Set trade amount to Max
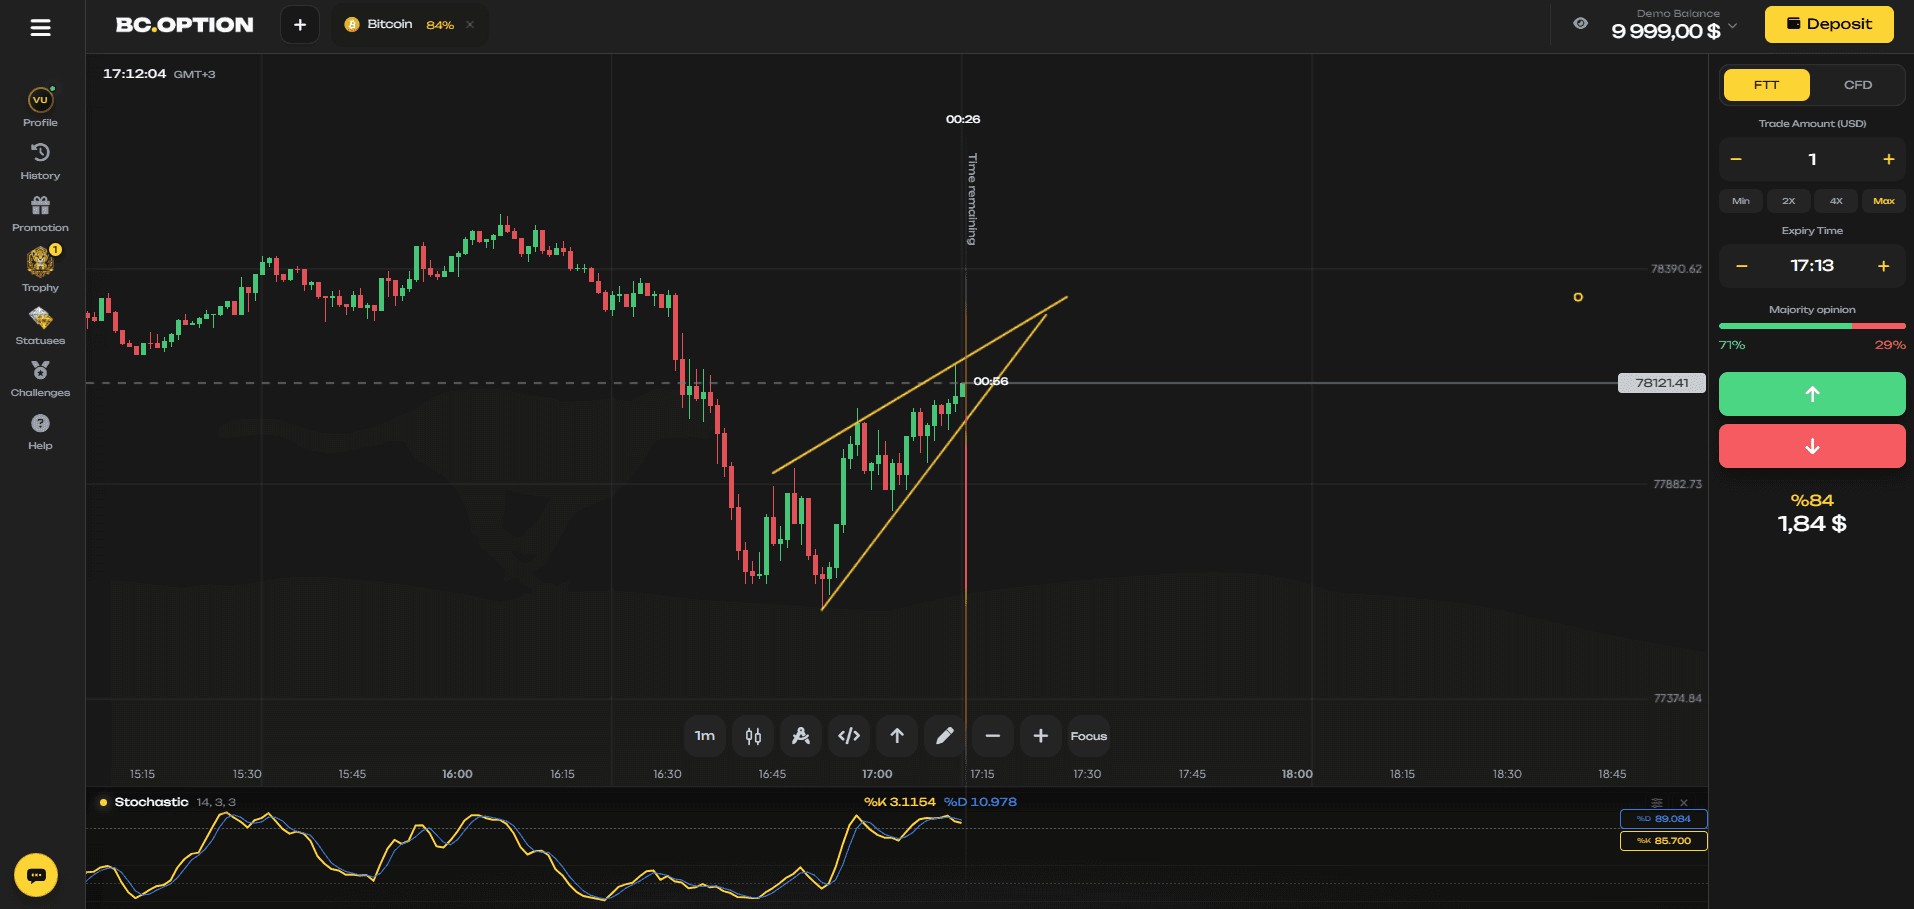The width and height of the screenshot is (1914, 909). (1884, 201)
